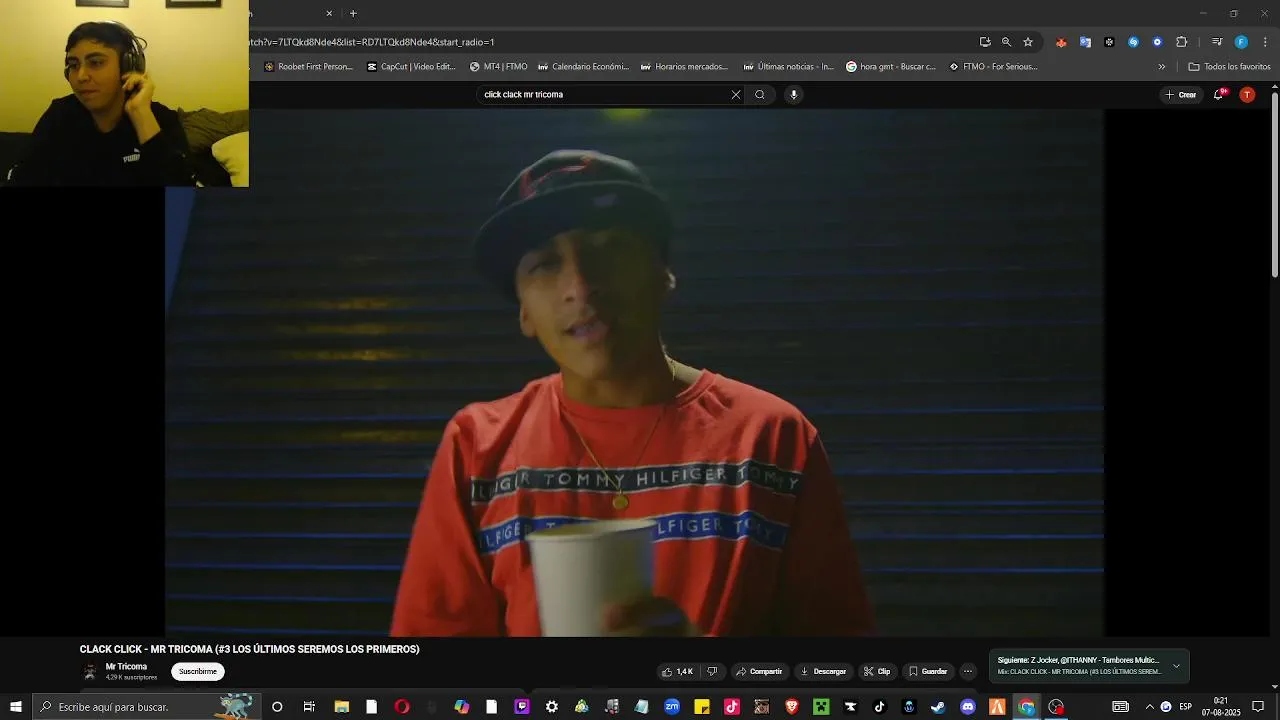Click the red fox extension icon
Screen dimensions: 1280x720
pyautogui.click(x=1061, y=42)
